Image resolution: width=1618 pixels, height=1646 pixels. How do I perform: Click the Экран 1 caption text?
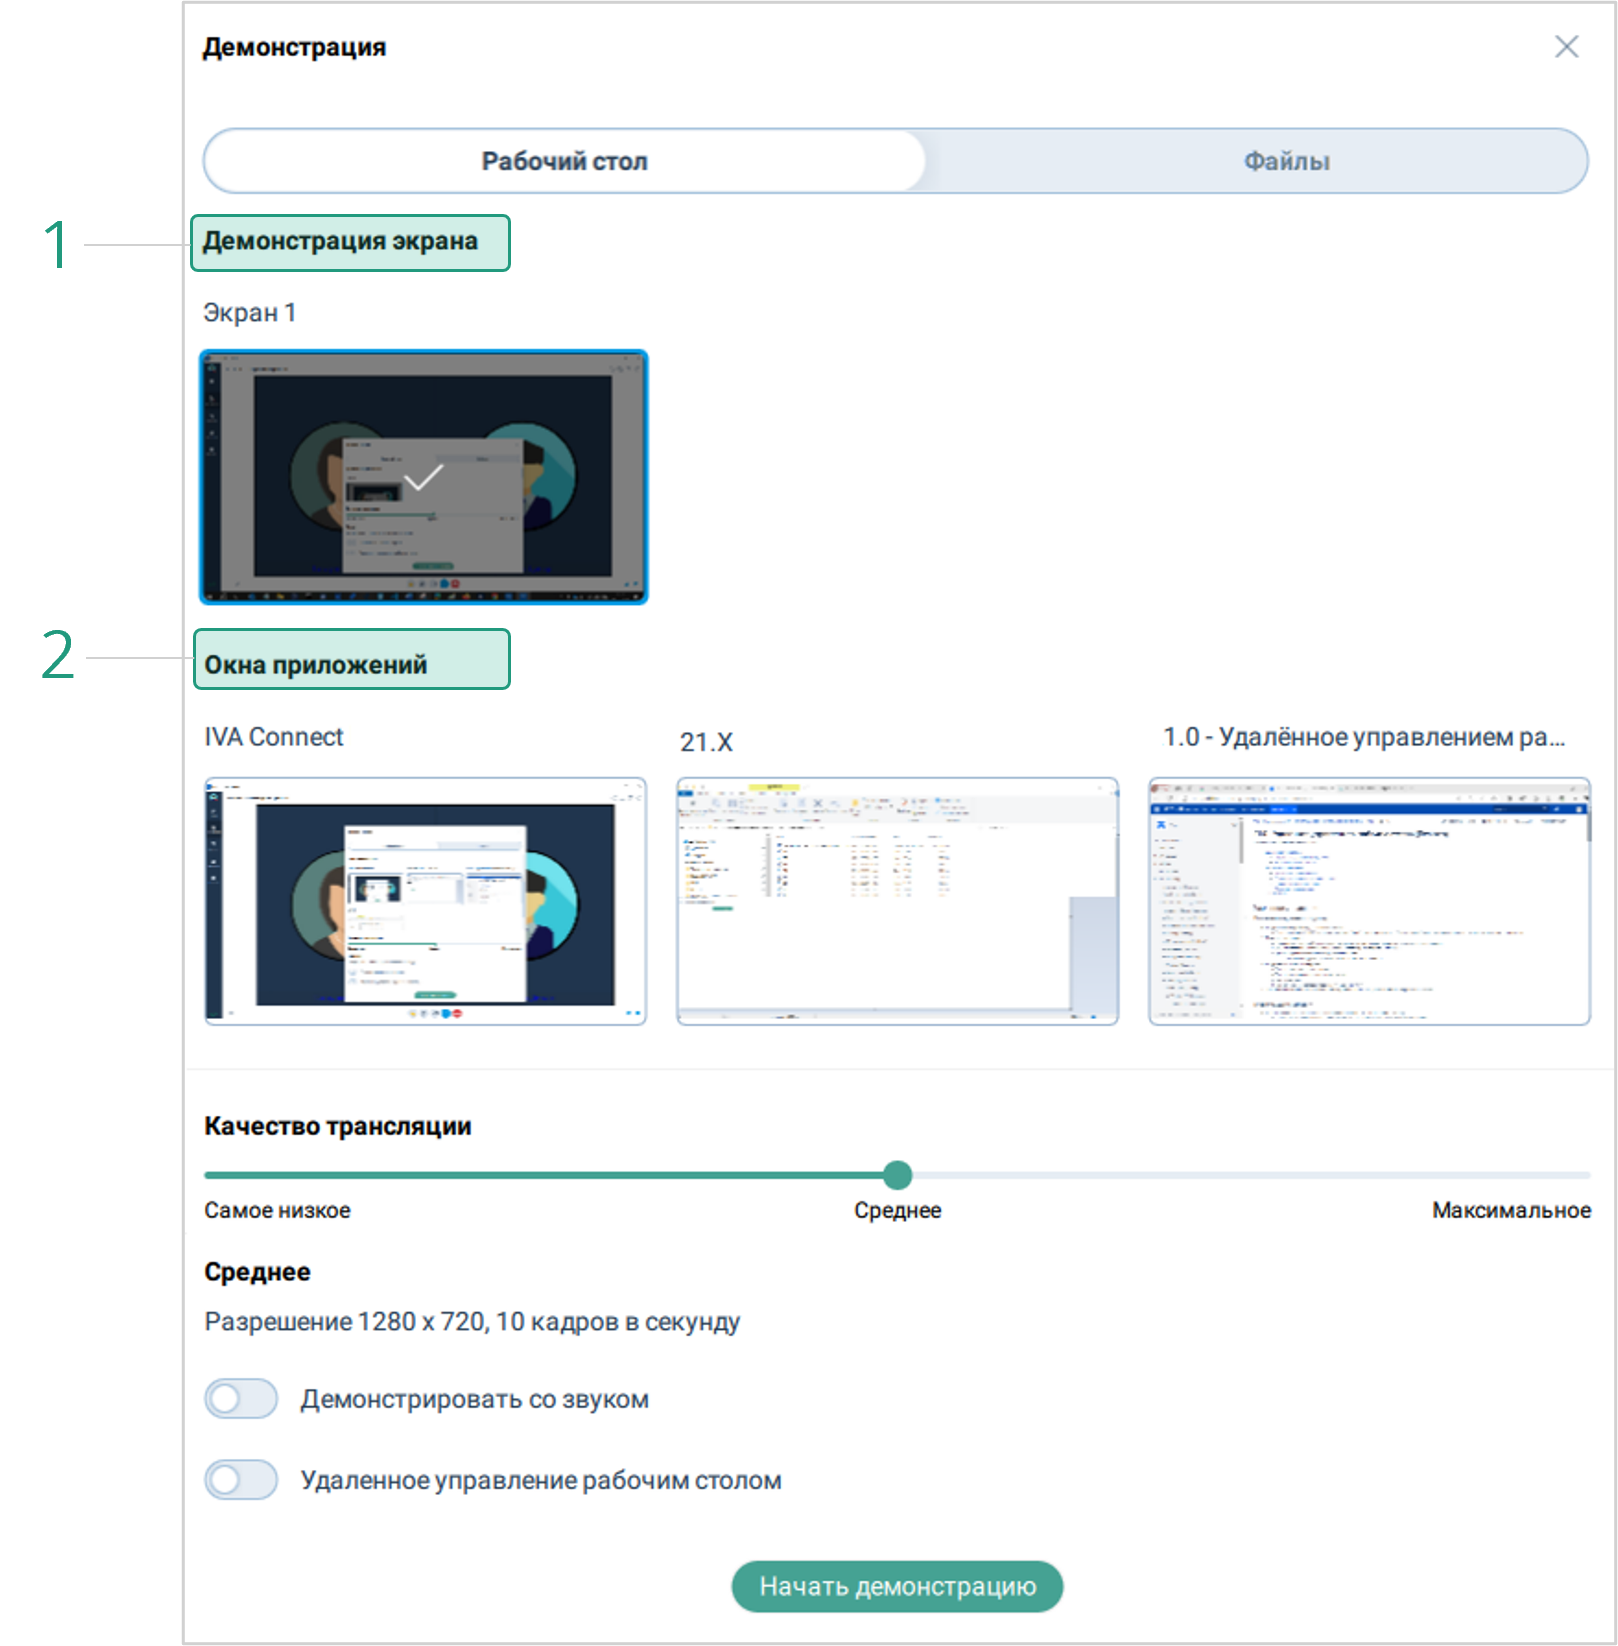click(x=249, y=313)
